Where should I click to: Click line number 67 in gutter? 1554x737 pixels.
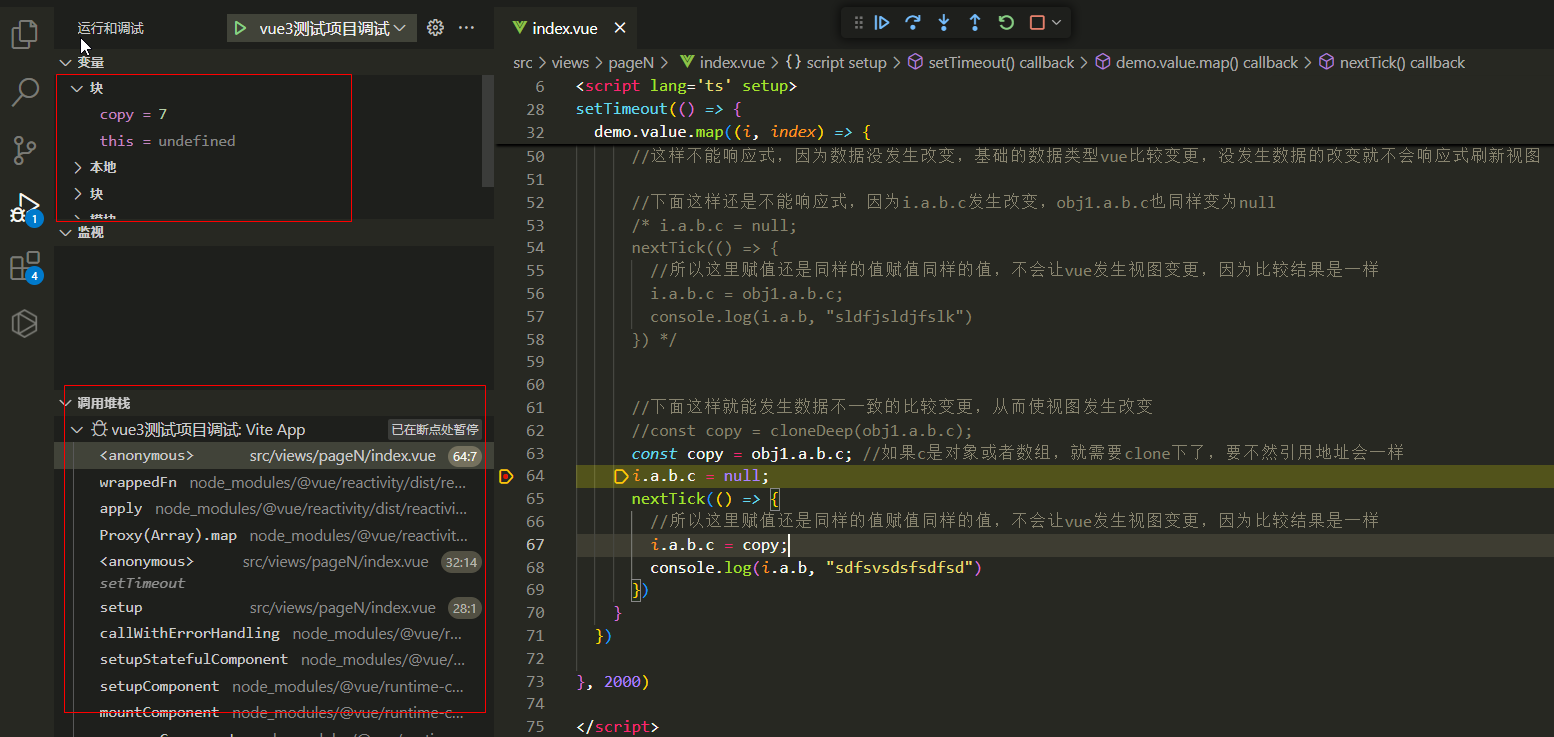[535, 545]
